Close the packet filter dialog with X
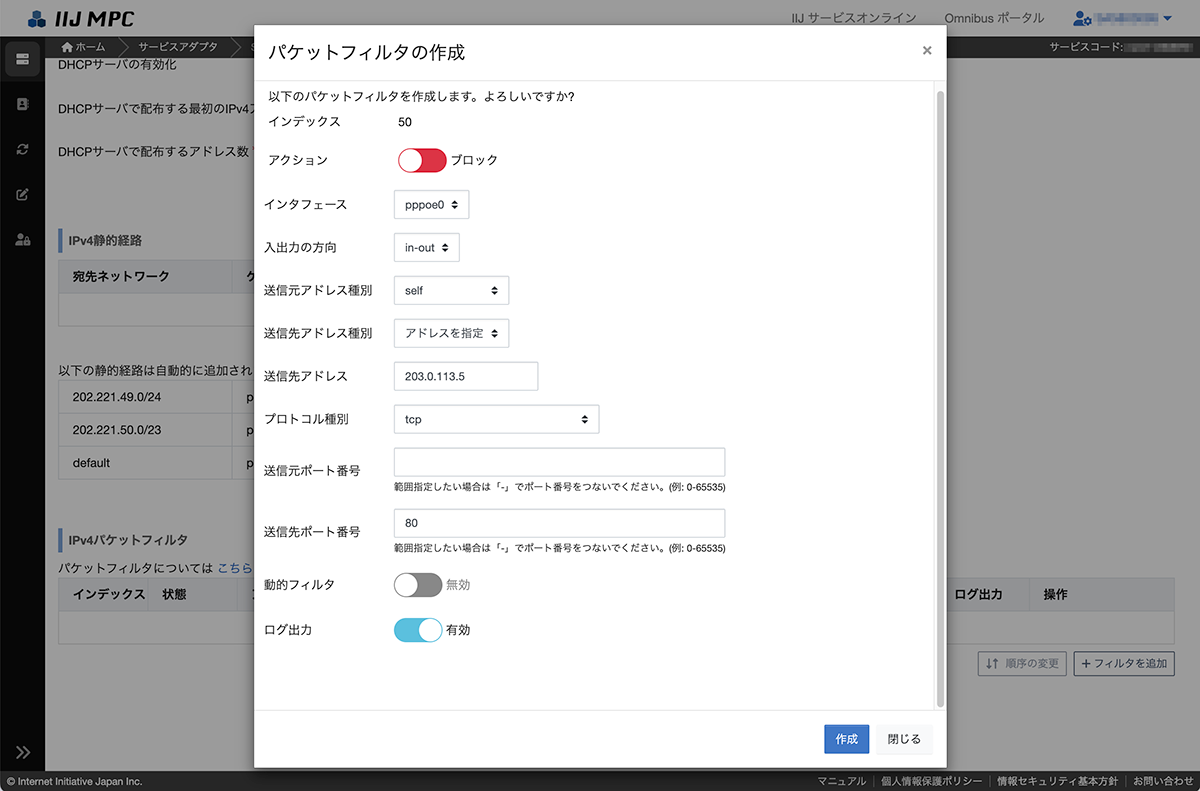 click(x=926, y=50)
